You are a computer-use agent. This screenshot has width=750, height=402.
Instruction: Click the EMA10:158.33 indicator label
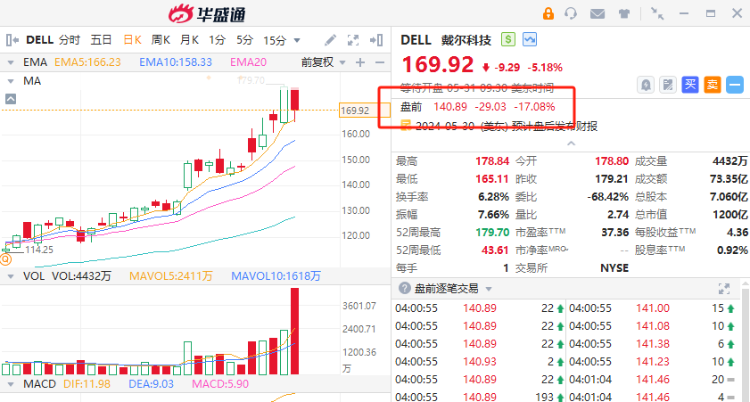click(x=176, y=62)
